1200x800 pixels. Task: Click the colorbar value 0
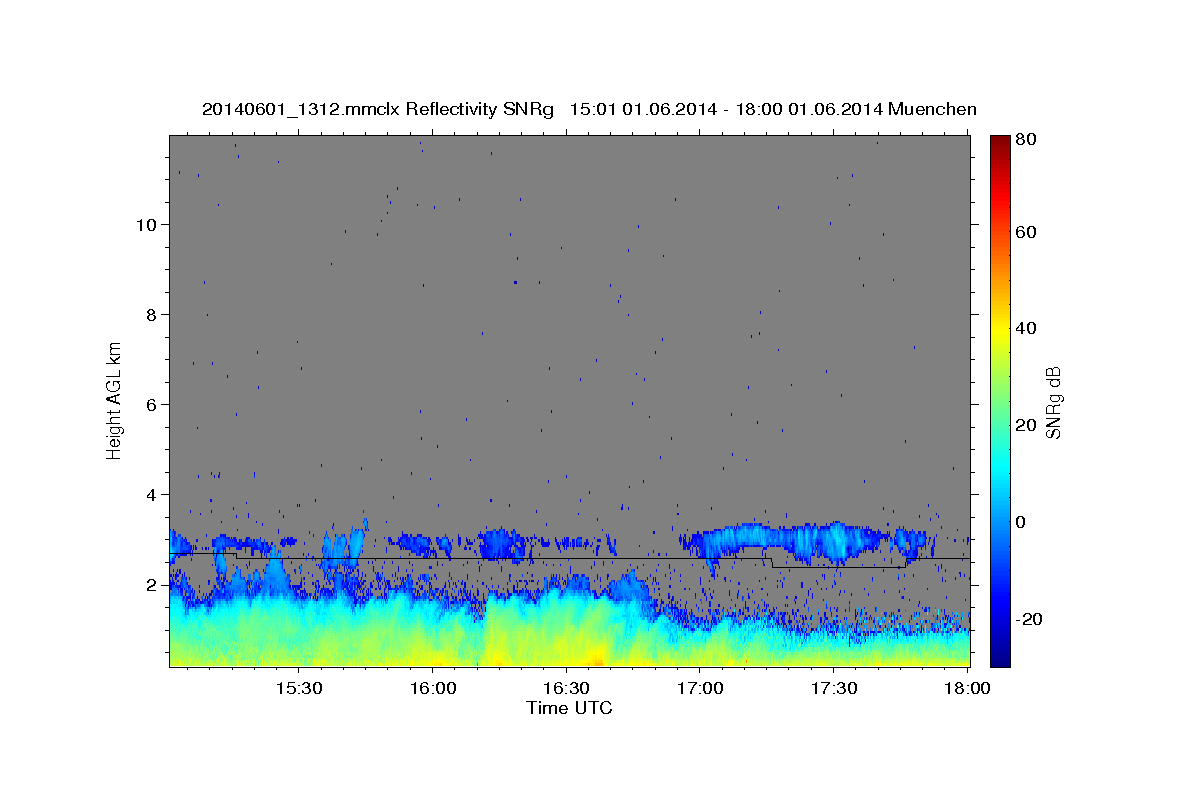pyautogui.click(x=1022, y=522)
